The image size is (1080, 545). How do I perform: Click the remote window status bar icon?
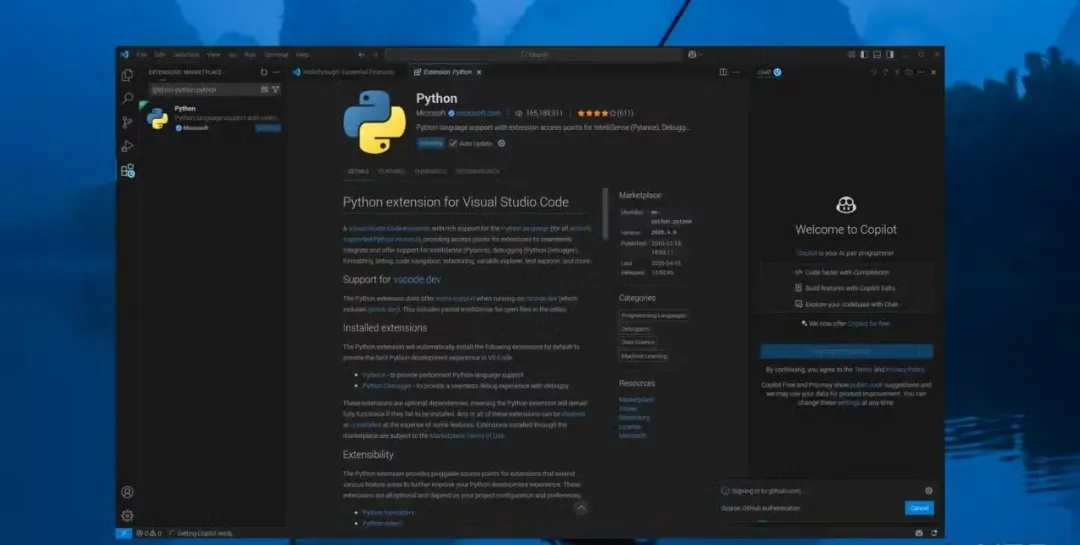pyautogui.click(x=124, y=533)
